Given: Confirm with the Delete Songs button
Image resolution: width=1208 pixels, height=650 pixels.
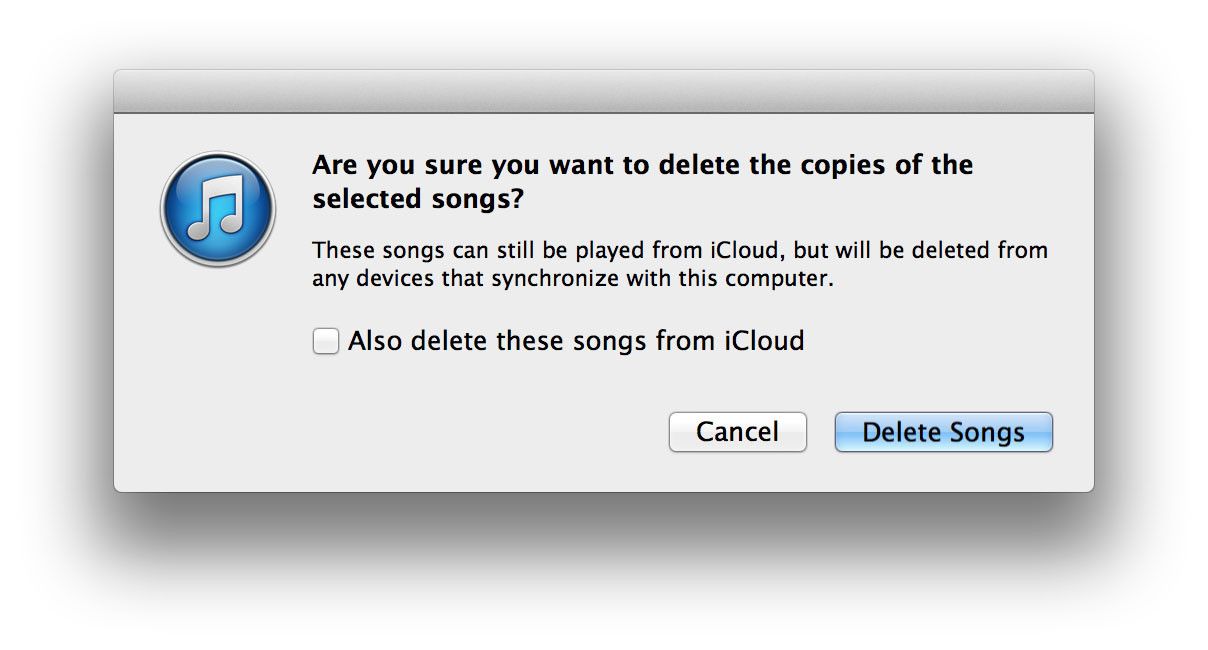Looking at the screenshot, I should [x=943, y=432].
